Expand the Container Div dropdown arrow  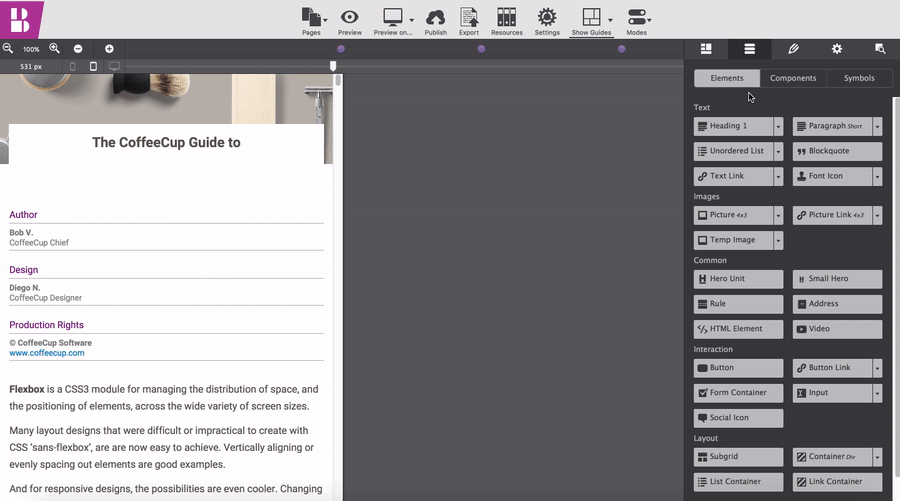click(x=877, y=457)
